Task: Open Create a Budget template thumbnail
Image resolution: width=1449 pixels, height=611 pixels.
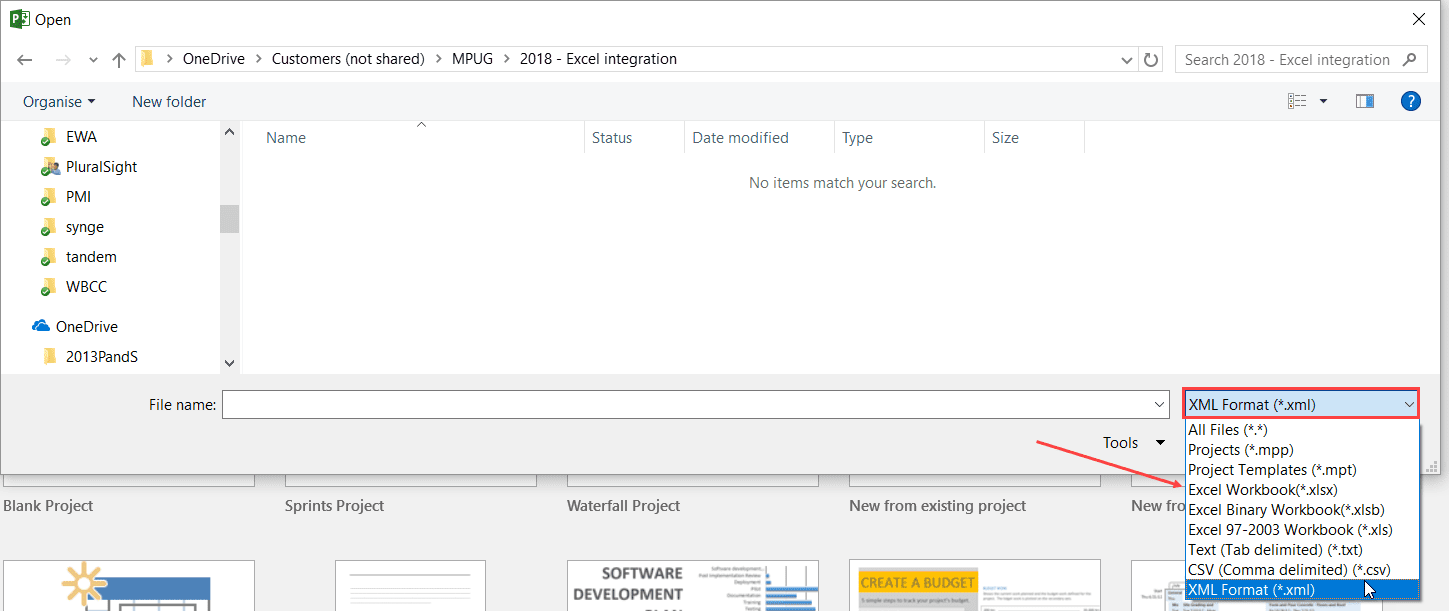Action: click(974, 585)
